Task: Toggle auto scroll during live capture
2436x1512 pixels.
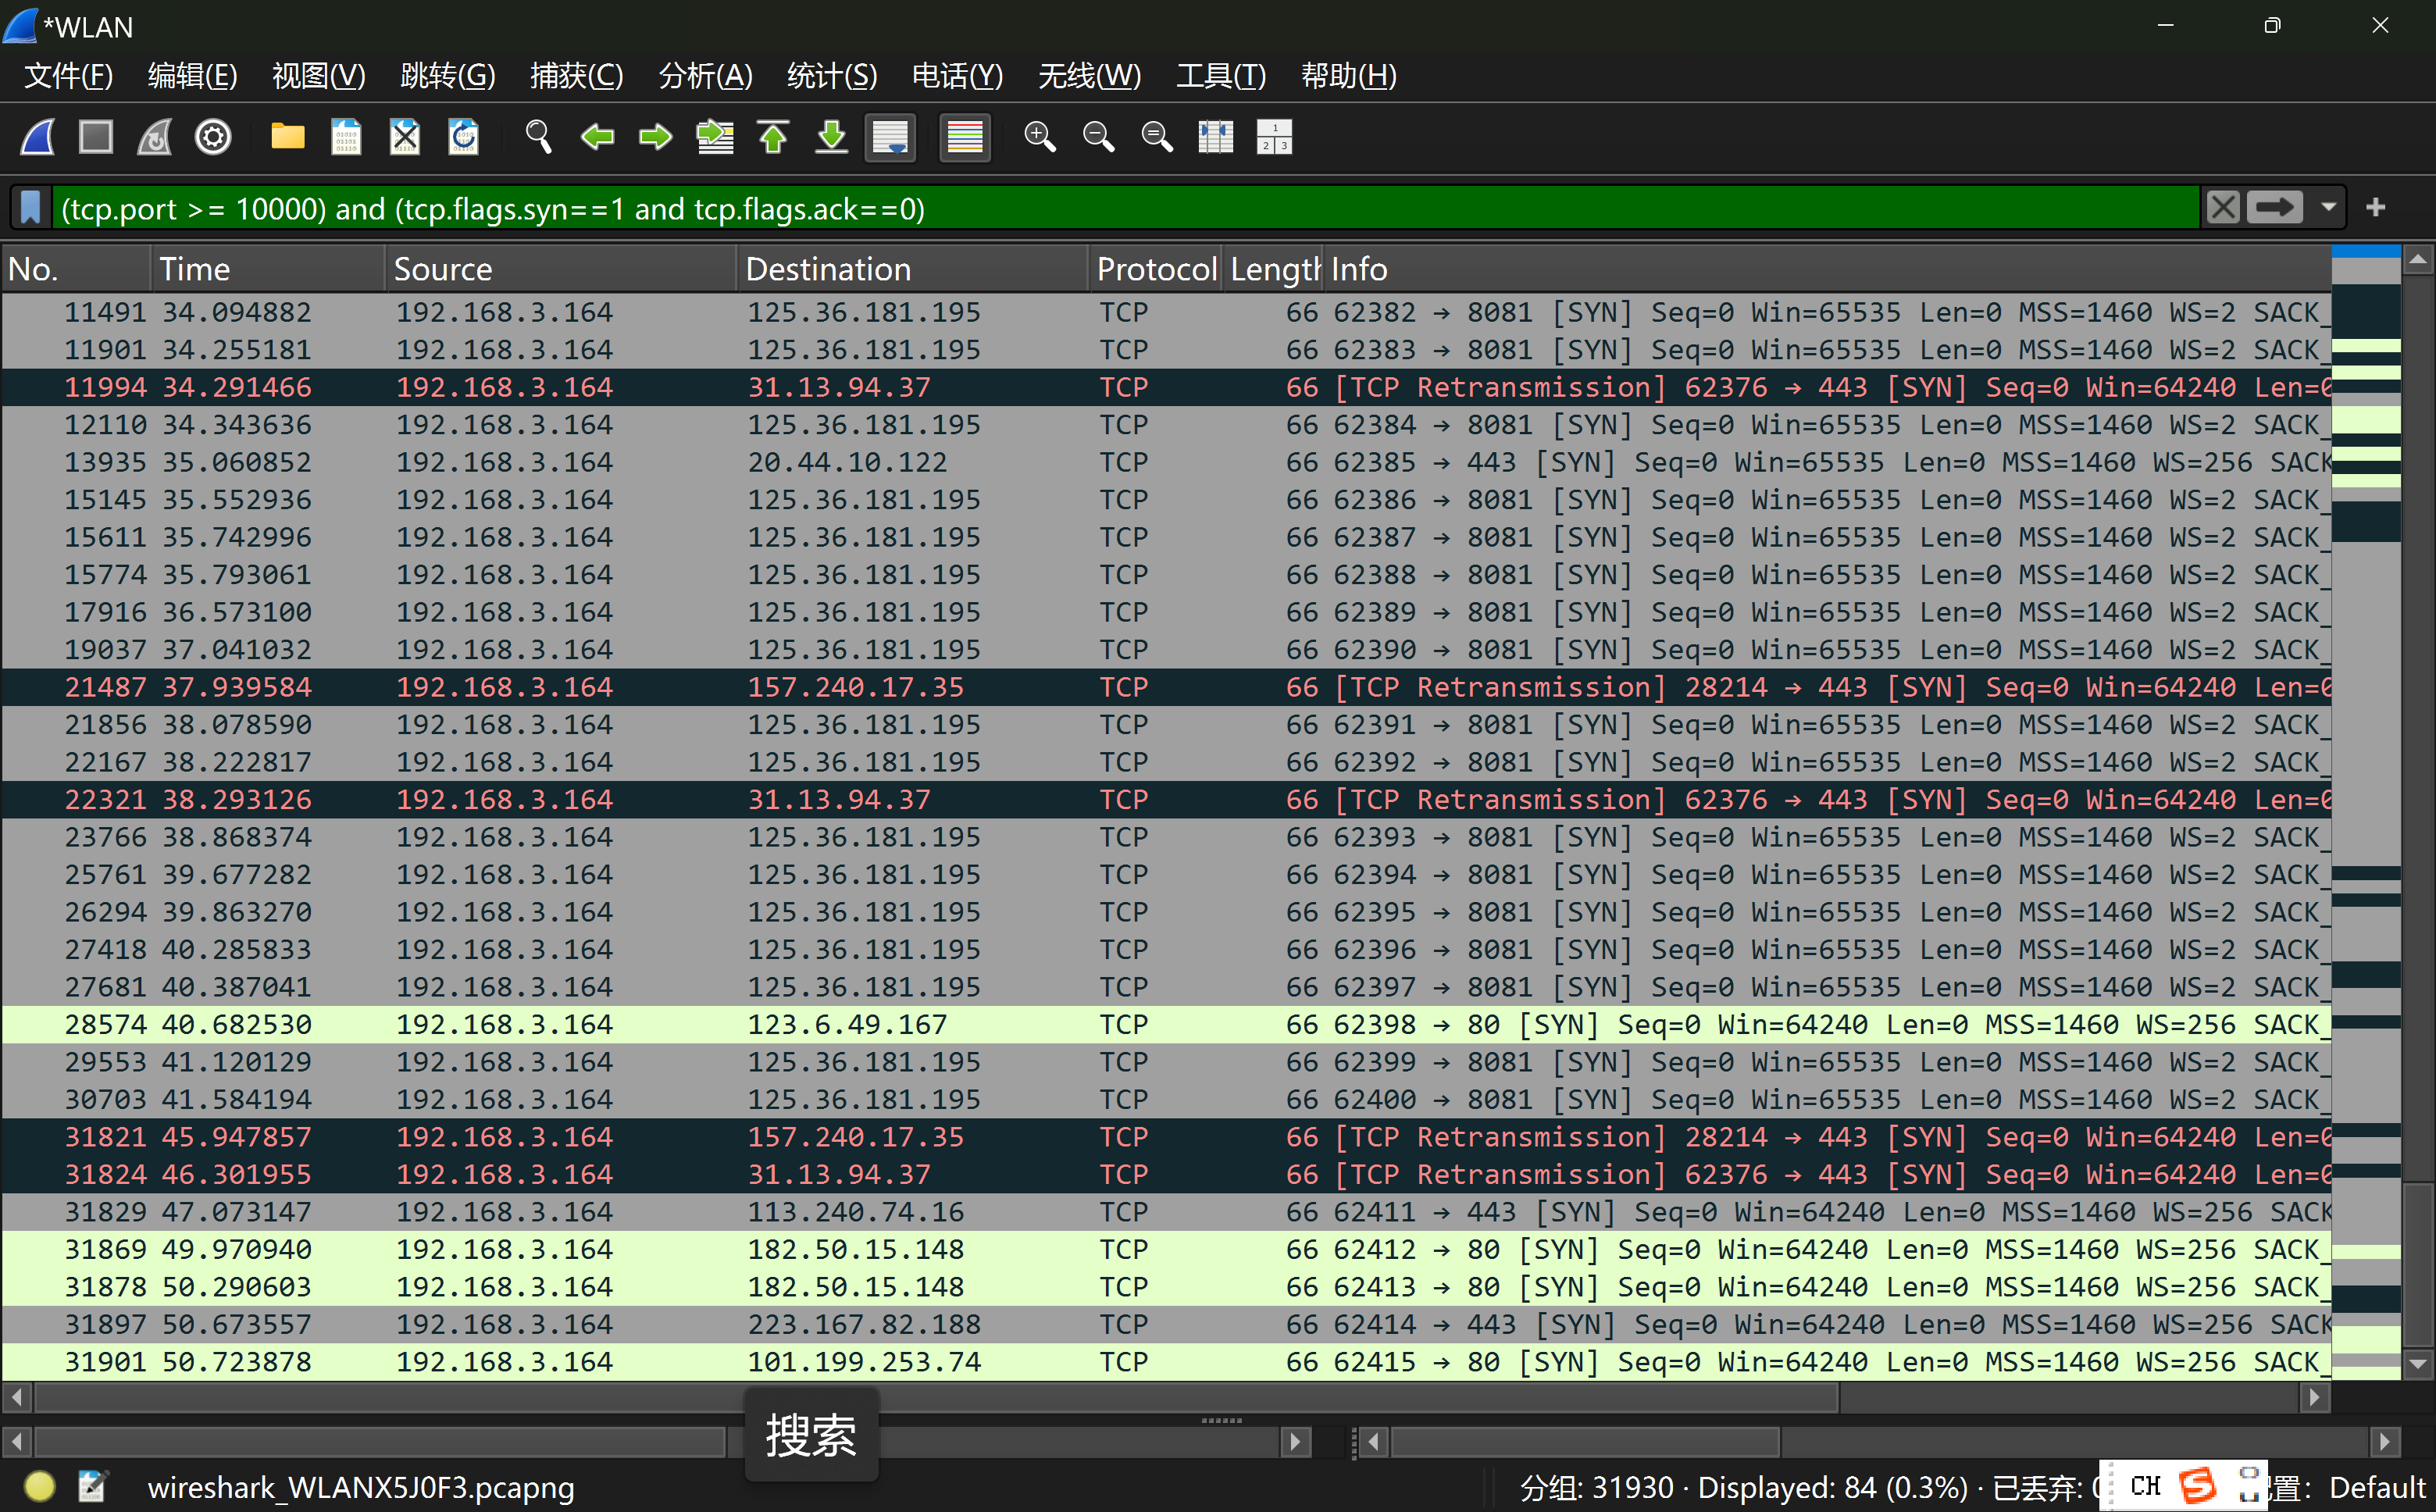Action: [x=890, y=137]
